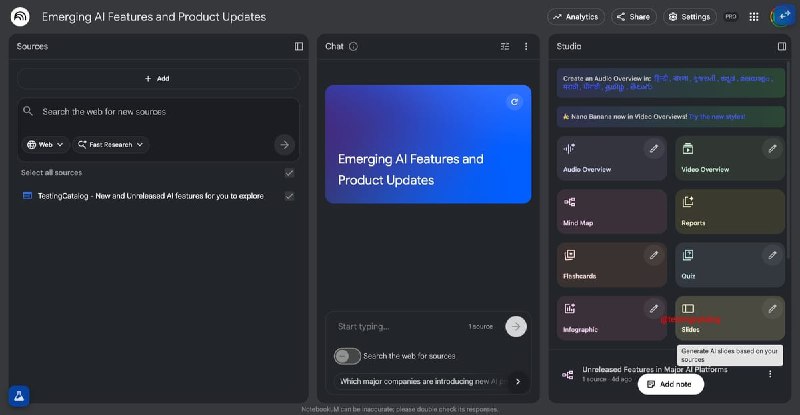Open chat configuration sliders icon
This screenshot has height=415, width=800.
pyautogui.click(x=505, y=46)
